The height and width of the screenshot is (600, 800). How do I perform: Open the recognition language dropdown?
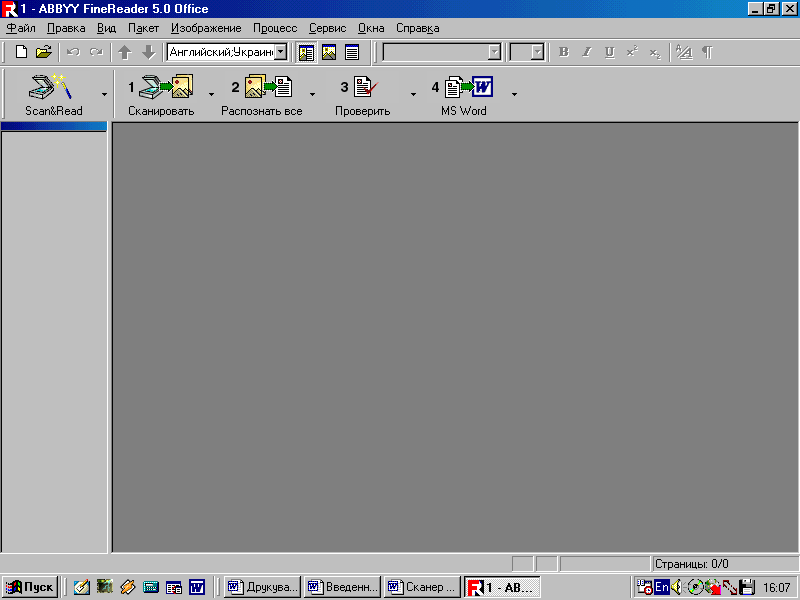(281, 52)
